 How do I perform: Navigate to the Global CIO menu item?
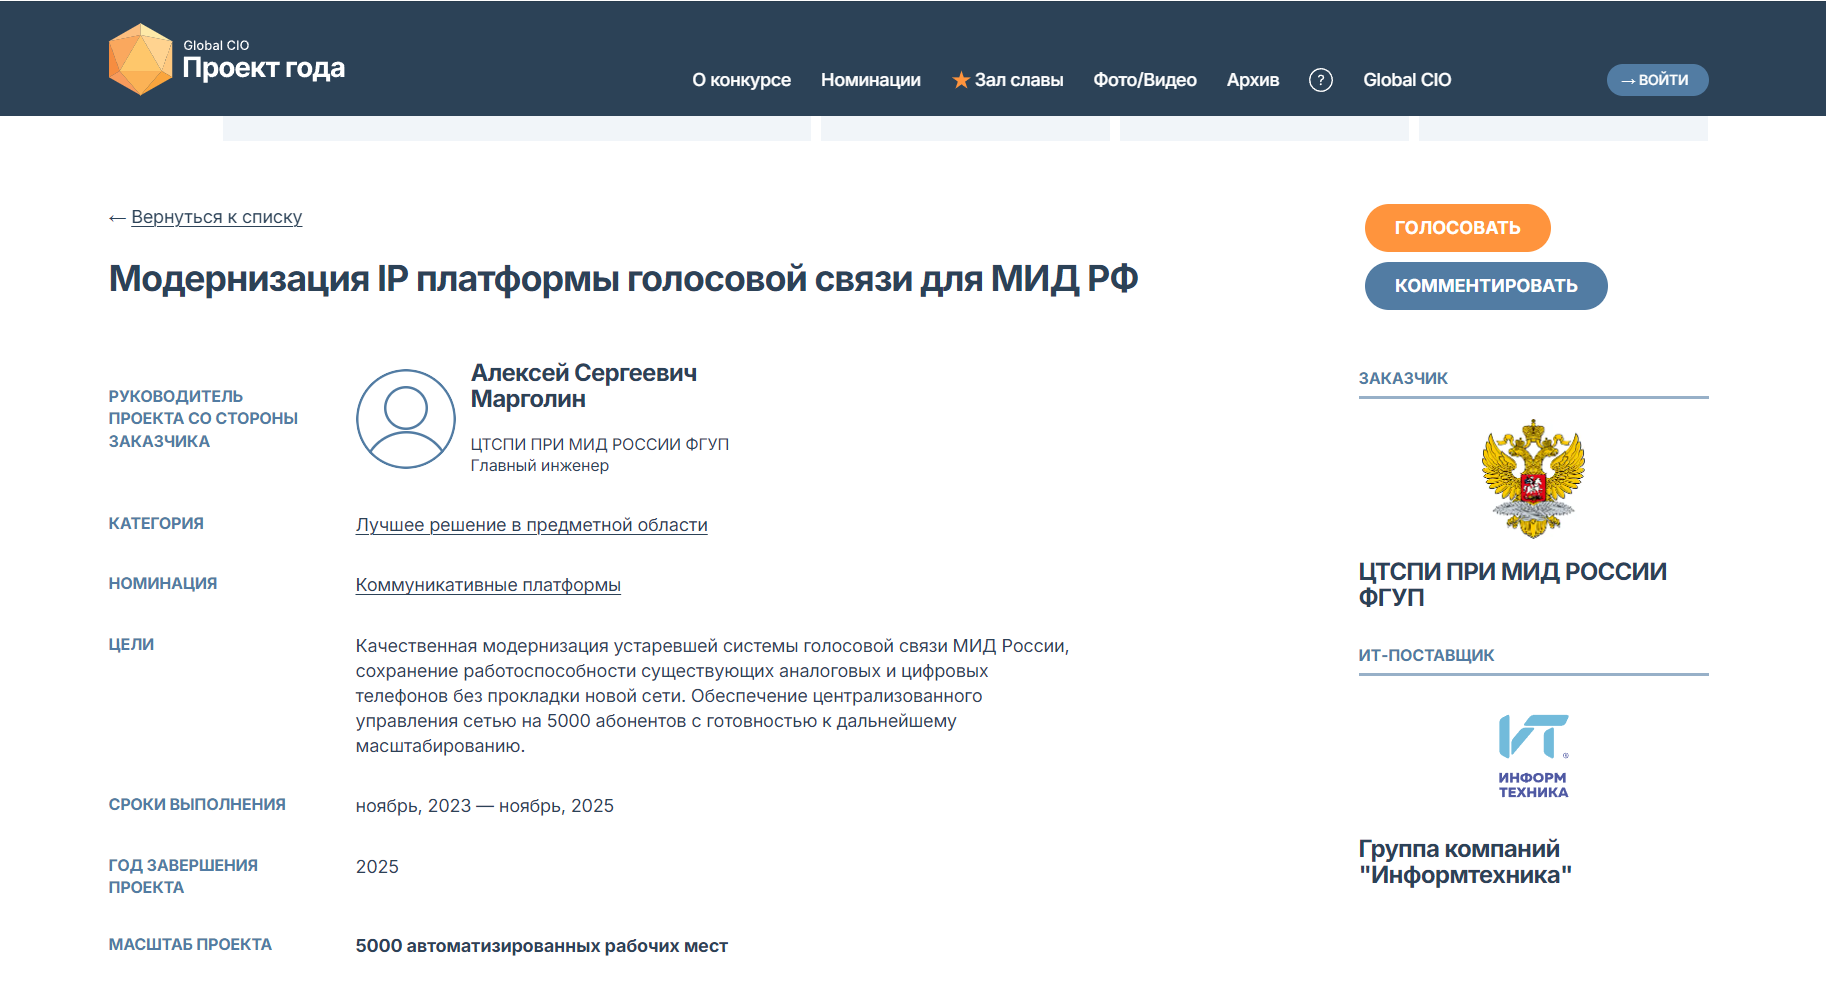(1406, 80)
